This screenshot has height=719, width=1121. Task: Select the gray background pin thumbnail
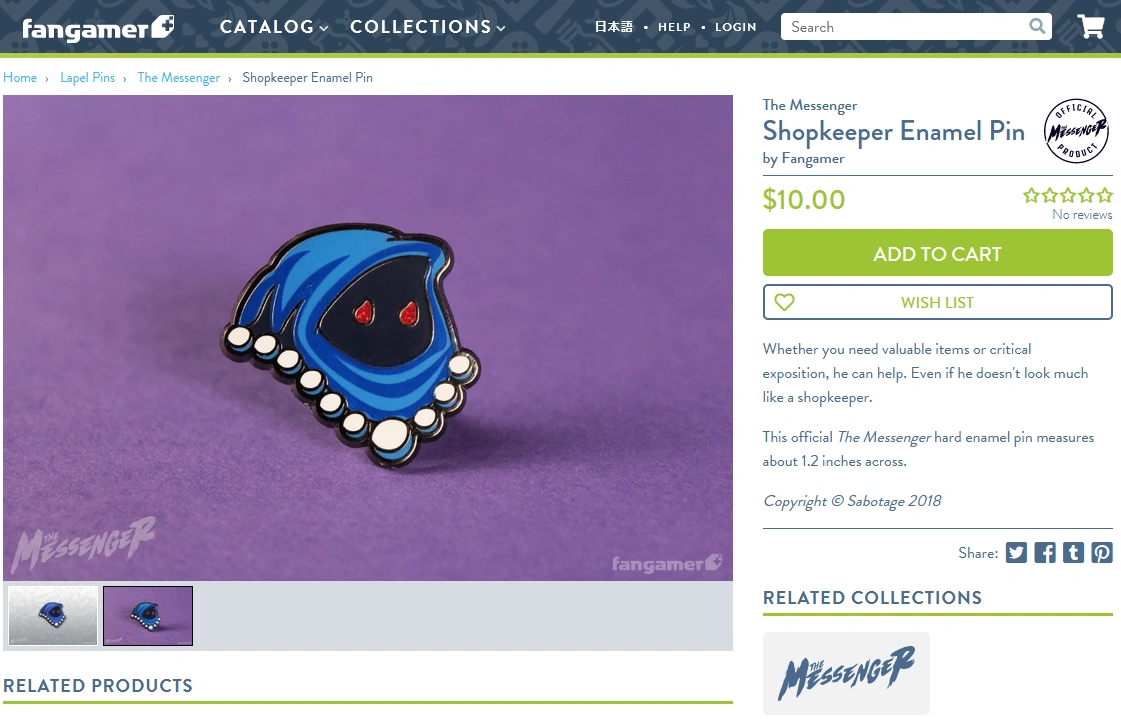coord(53,615)
